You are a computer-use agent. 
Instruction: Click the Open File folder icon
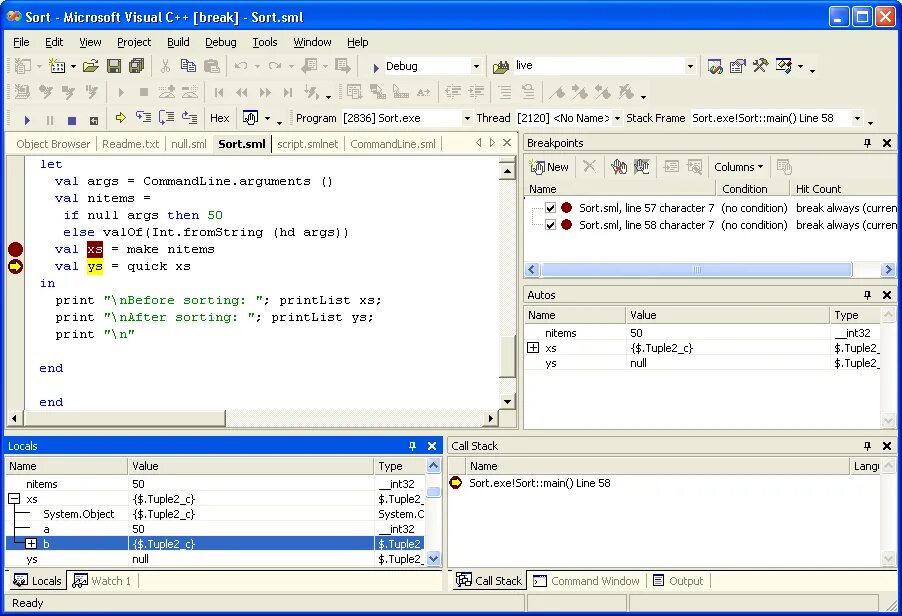90,66
